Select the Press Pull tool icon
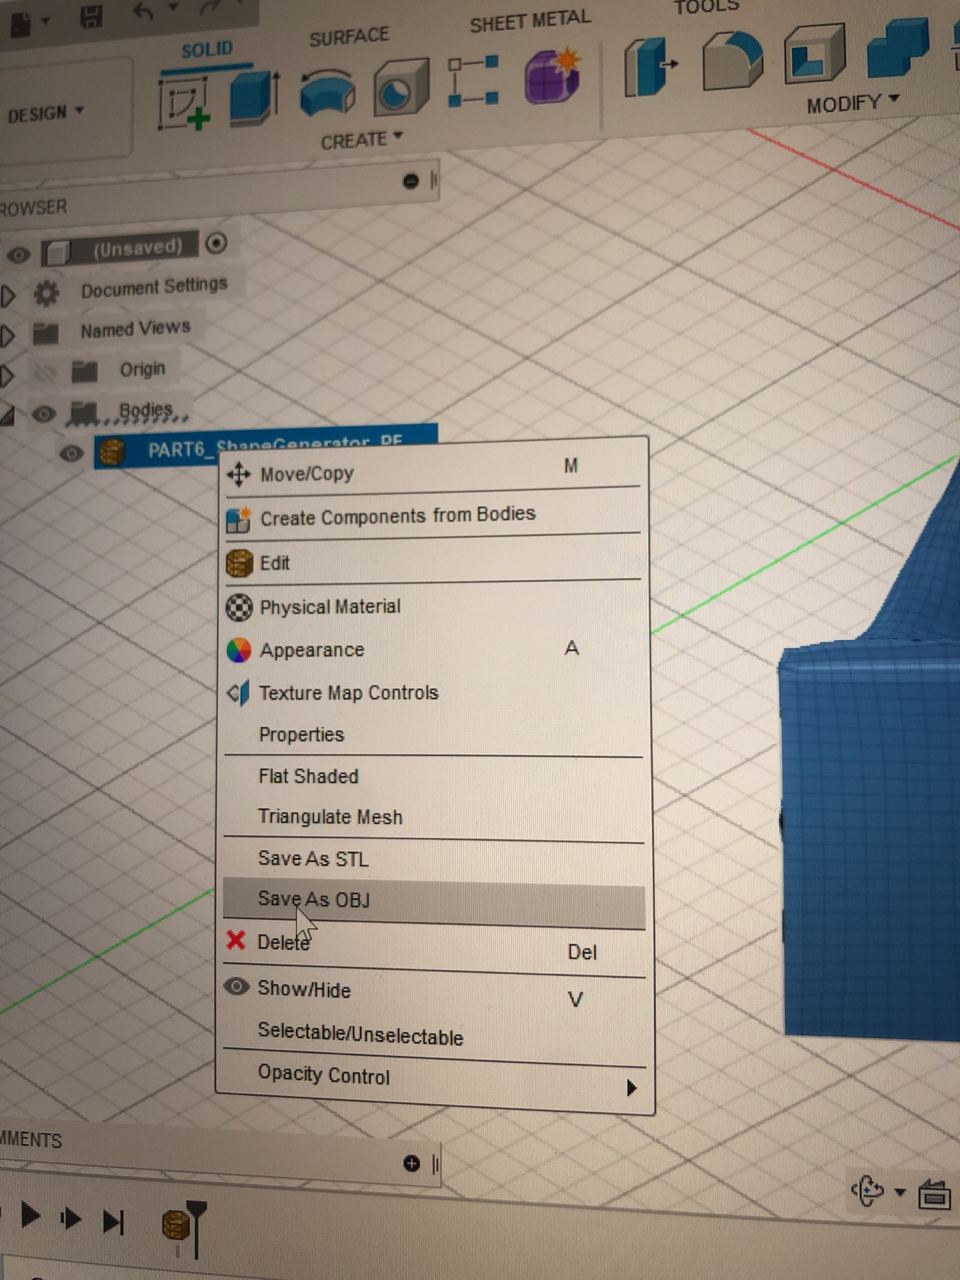This screenshot has height=1280, width=960. point(651,66)
